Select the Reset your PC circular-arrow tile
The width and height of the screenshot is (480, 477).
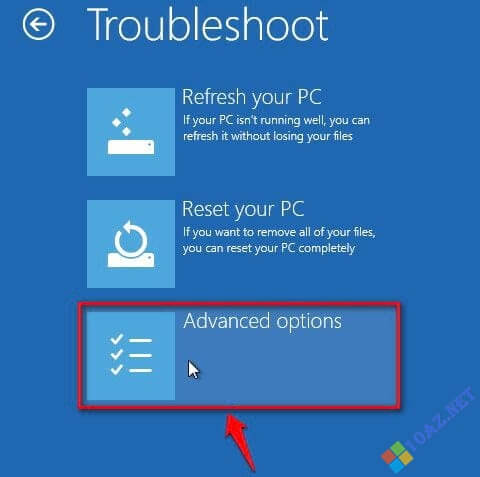(x=131, y=244)
